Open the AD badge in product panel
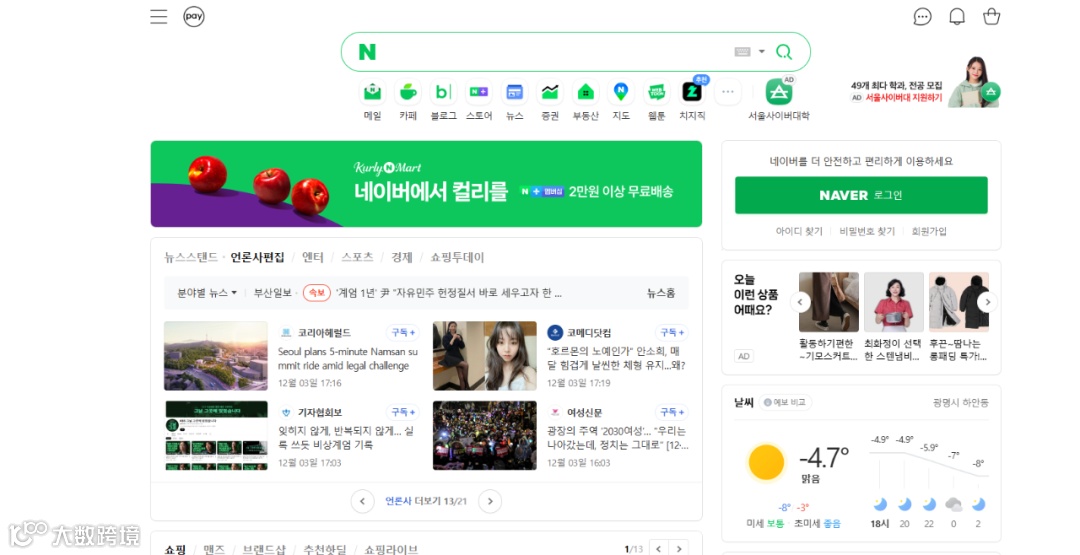This screenshot has width=1080, height=555. (x=744, y=356)
